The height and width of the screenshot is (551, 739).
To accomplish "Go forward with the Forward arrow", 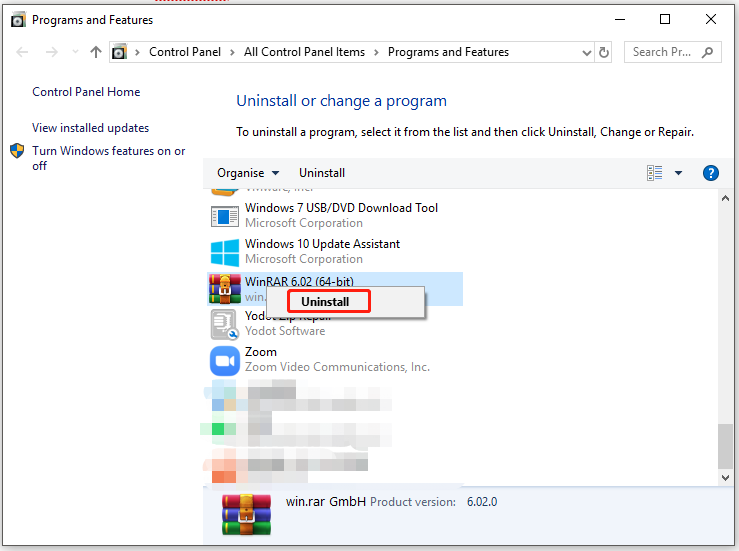I will pos(52,52).
